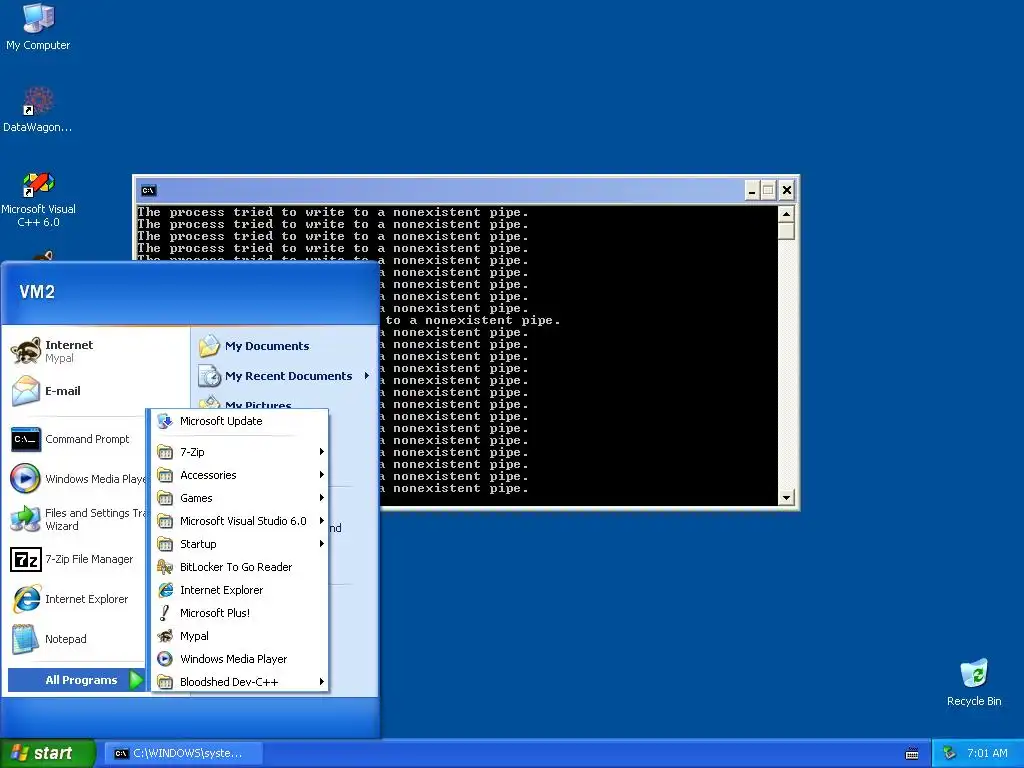Click the on-screen keyboard tray icon

coord(912,754)
